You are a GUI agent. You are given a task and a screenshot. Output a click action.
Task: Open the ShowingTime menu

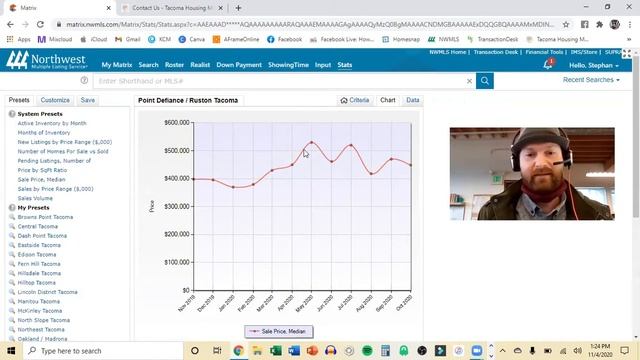[288, 65]
